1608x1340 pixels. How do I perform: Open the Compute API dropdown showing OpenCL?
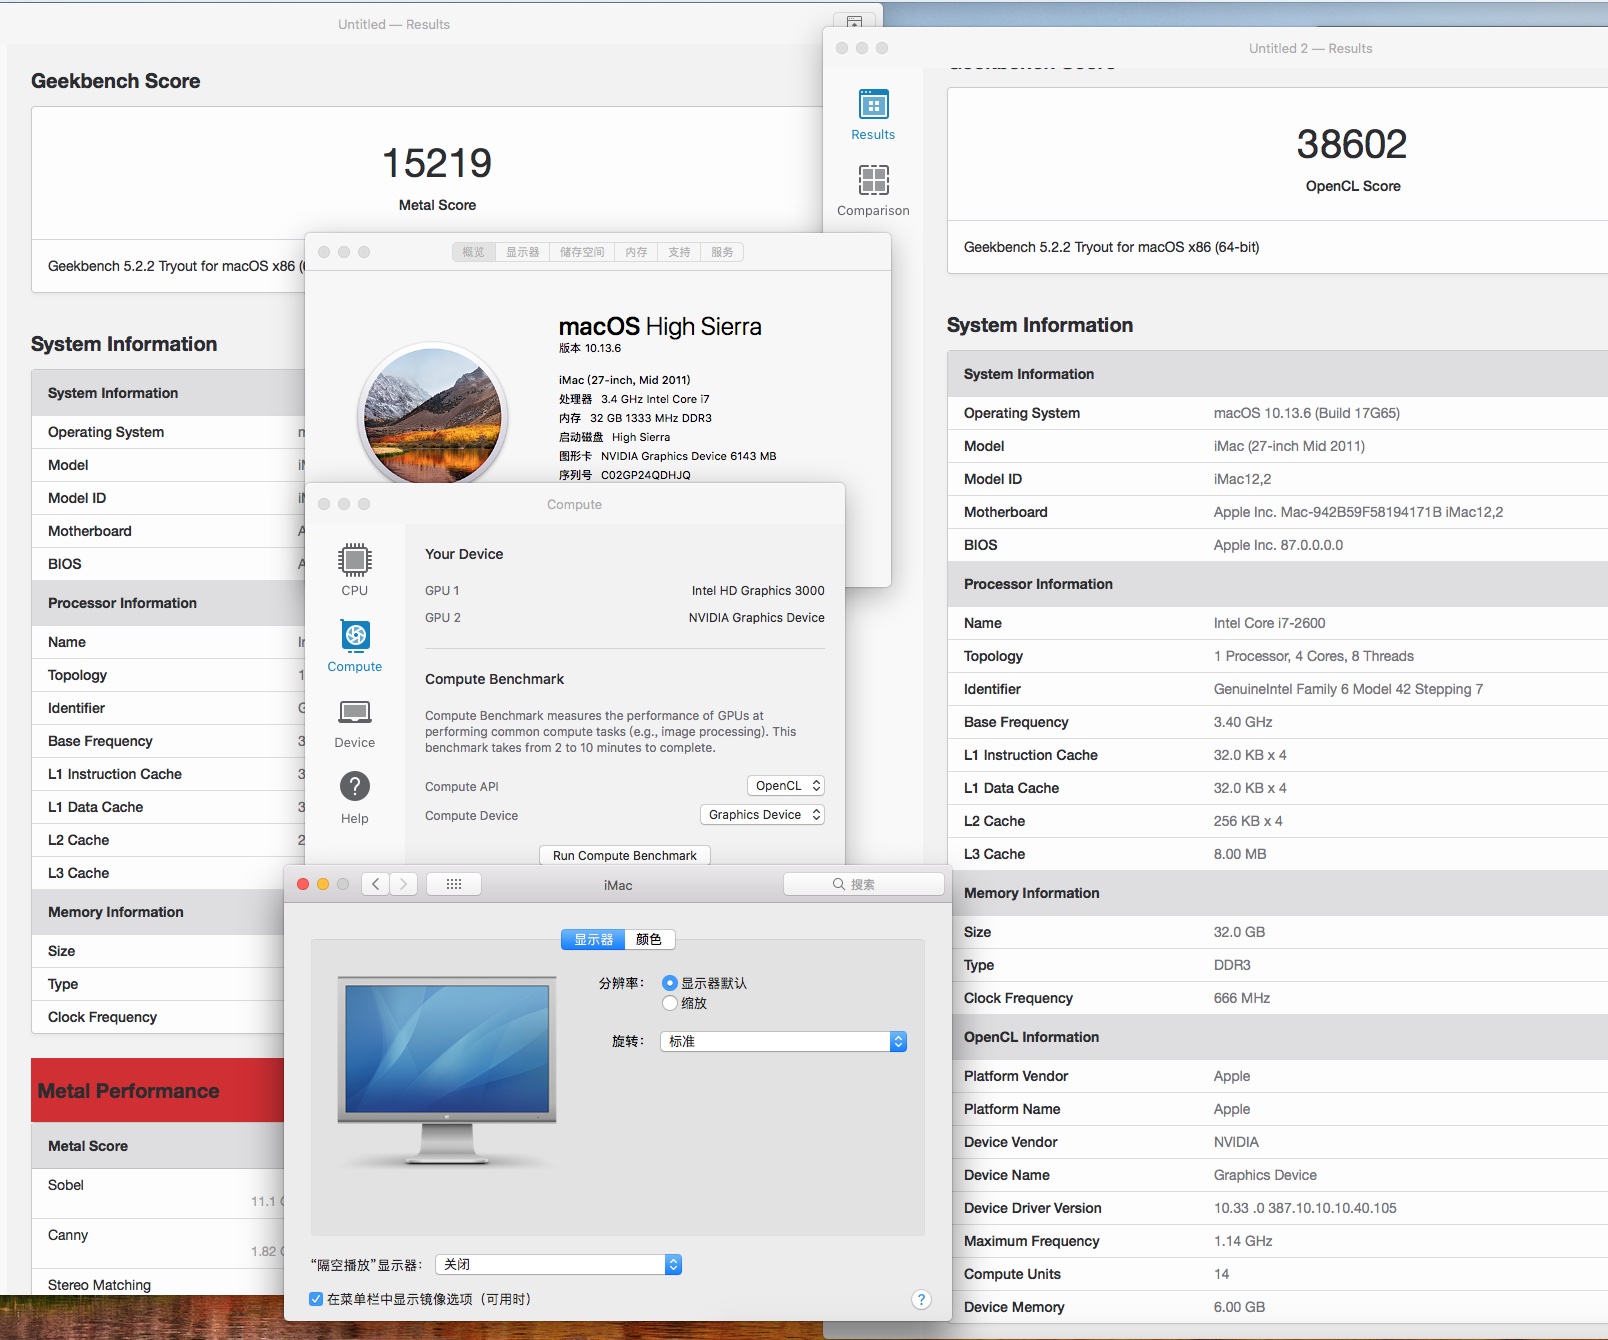(785, 786)
